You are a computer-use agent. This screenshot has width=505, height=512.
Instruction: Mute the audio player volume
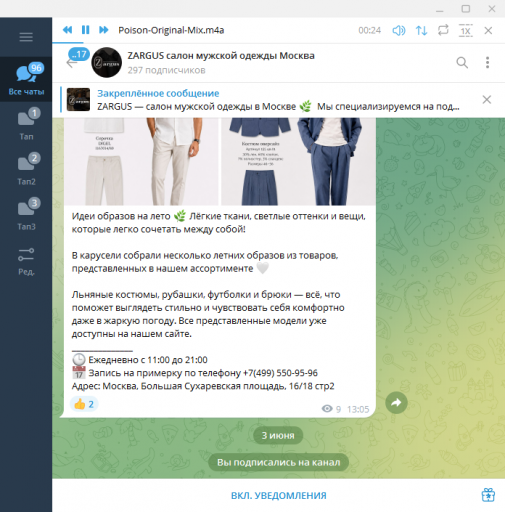click(x=399, y=31)
